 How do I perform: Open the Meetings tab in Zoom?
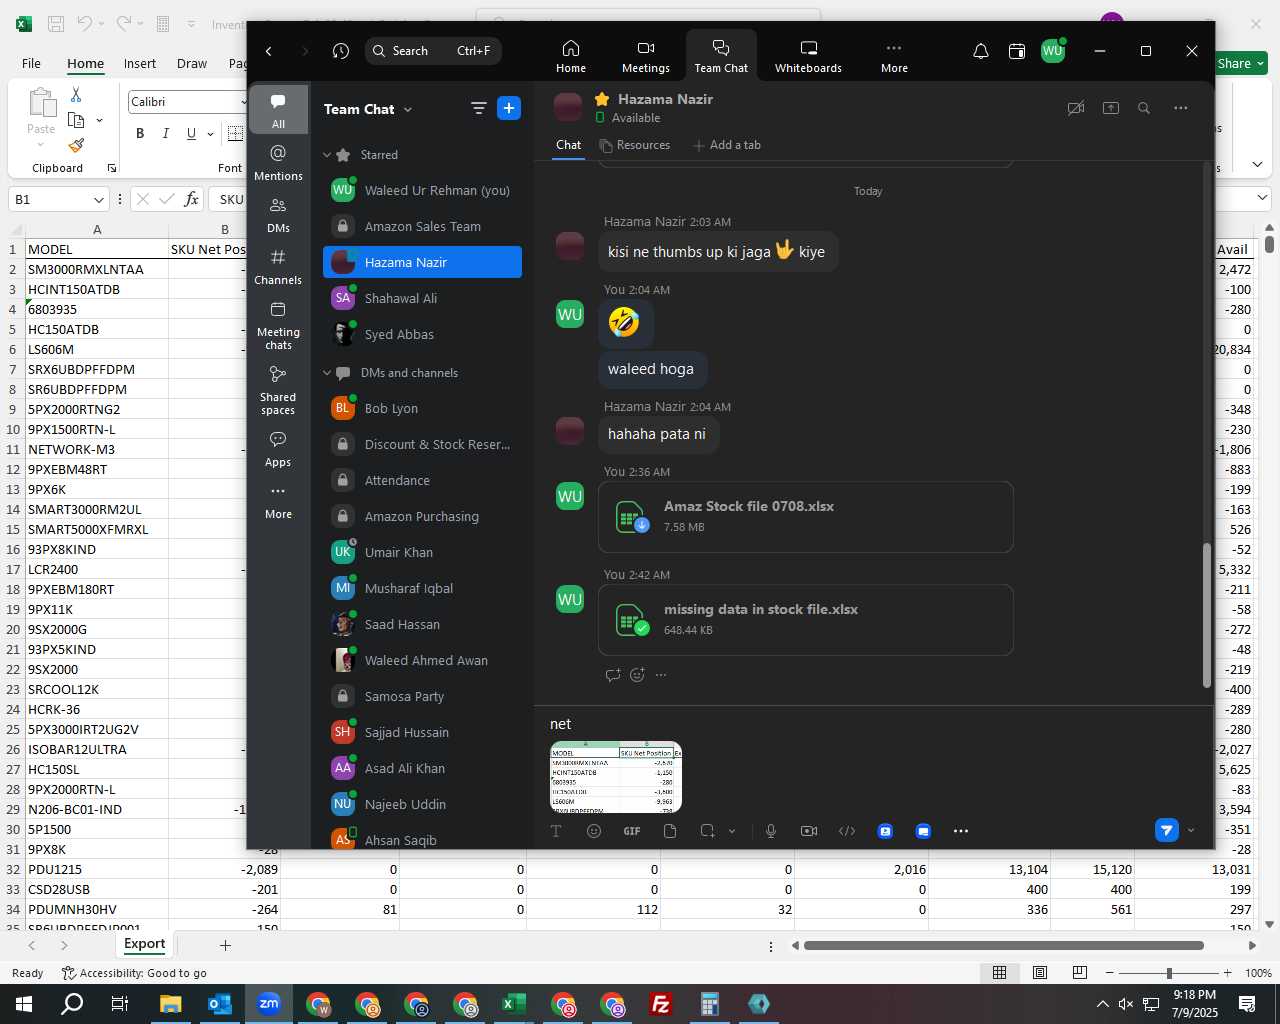click(x=646, y=56)
